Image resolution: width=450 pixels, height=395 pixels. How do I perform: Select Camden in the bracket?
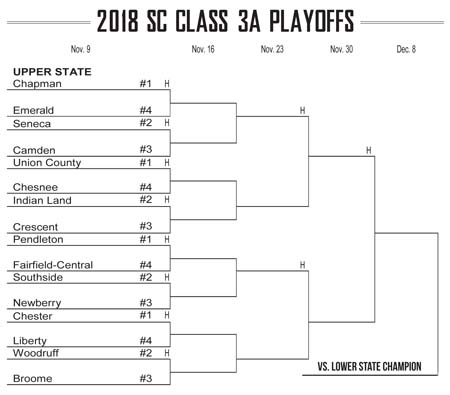[34, 150]
